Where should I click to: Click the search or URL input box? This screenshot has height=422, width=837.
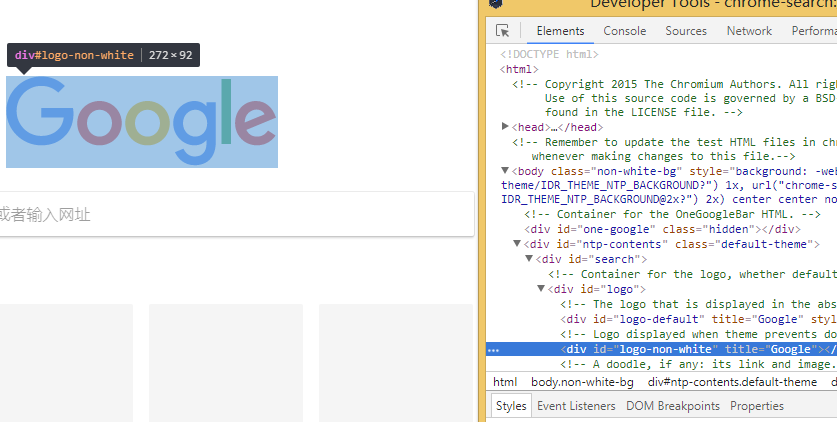(x=235, y=214)
